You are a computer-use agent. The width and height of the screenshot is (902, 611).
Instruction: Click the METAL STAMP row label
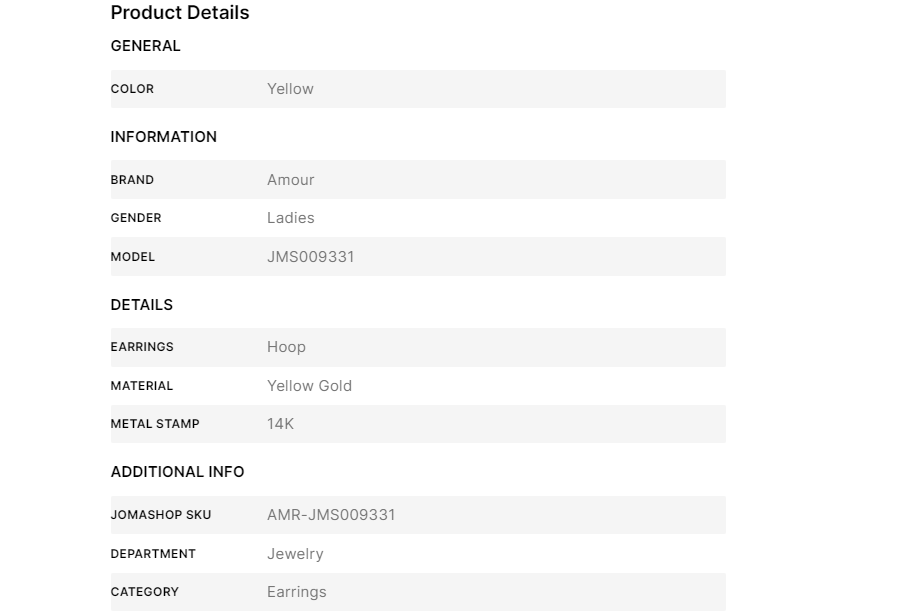155,424
